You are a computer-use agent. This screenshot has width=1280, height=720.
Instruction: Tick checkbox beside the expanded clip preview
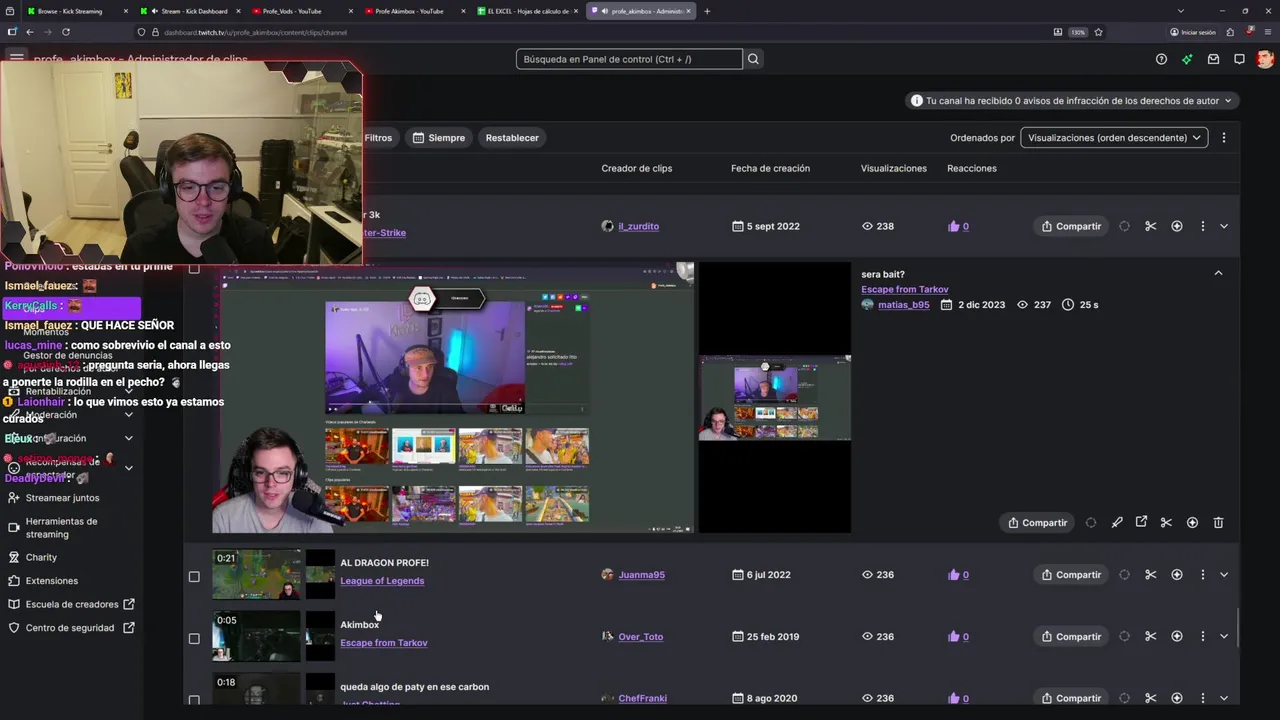(x=194, y=268)
